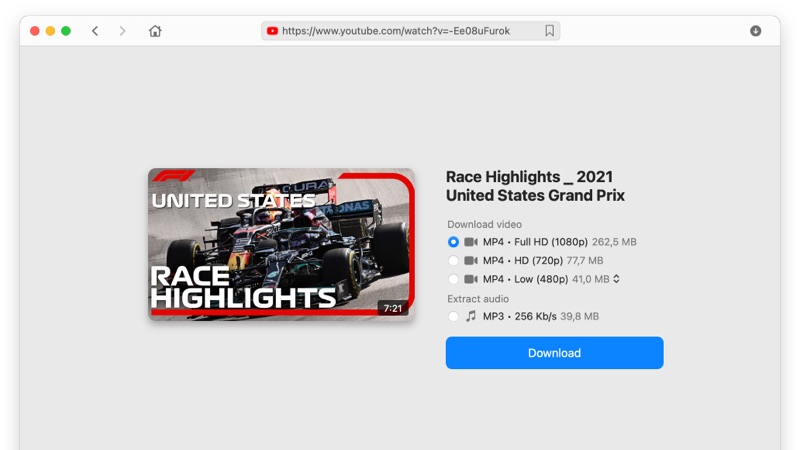Go forward with the right arrow
This screenshot has width=800, height=450.
click(x=122, y=31)
